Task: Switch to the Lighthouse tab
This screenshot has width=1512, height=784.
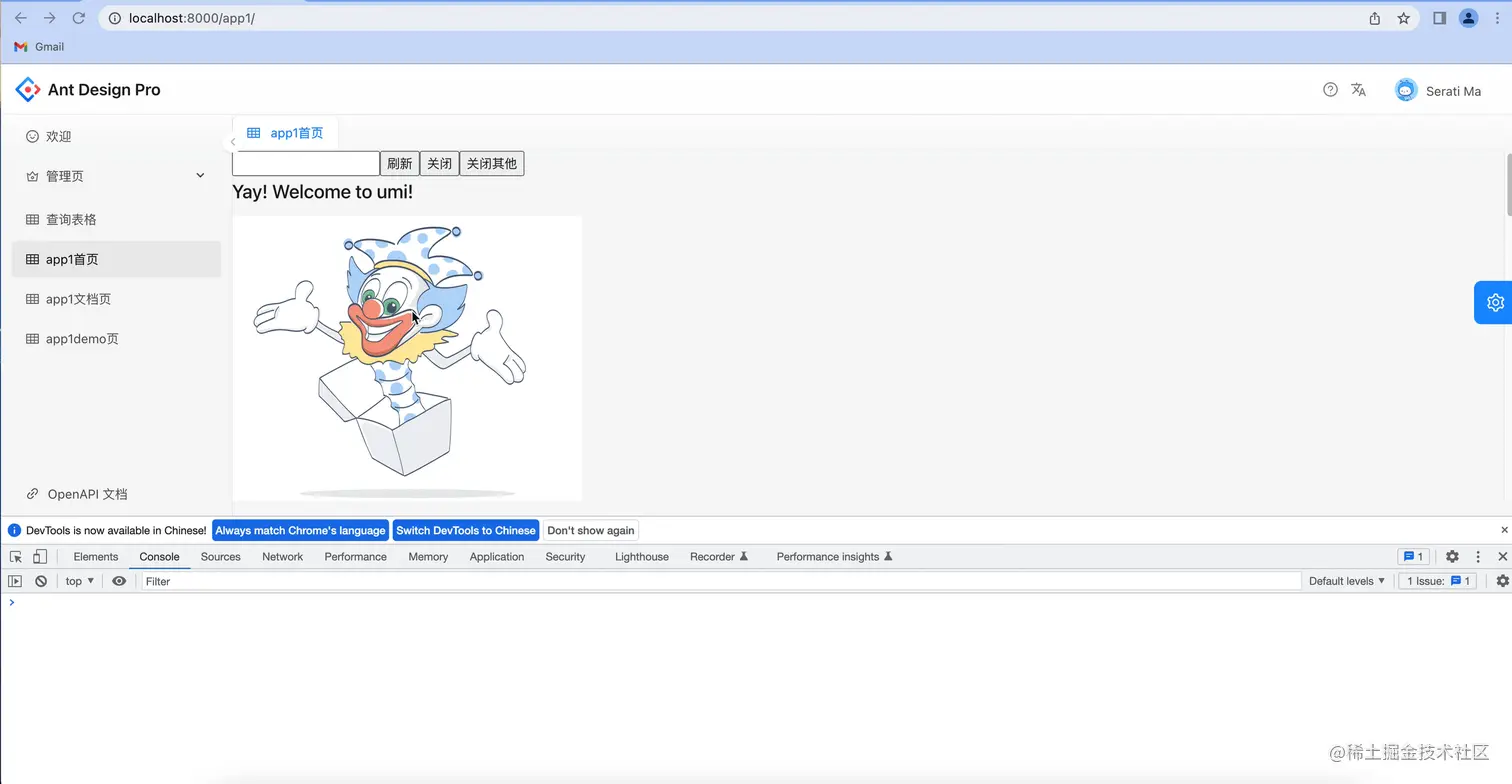Action: tap(642, 557)
